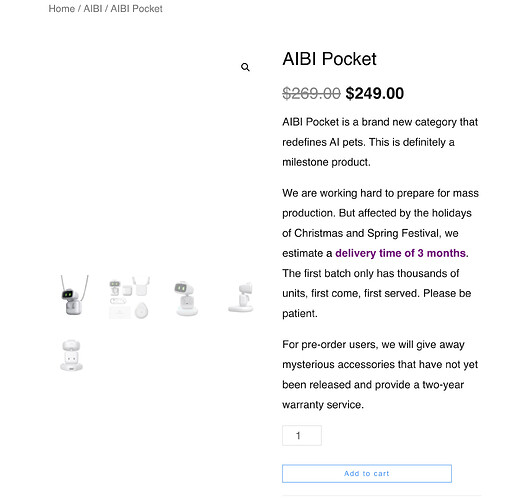Click the crossed-out $269.00 original price
Viewport: 507px width, 500px height.
pyautogui.click(x=311, y=93)
